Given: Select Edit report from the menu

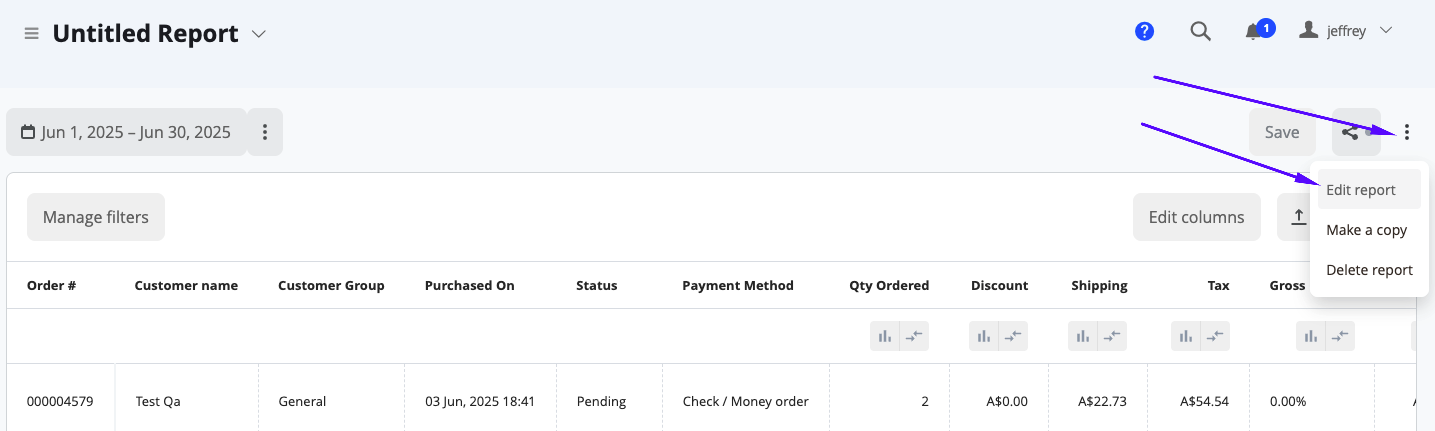Looking at the screenshot, I should tap(1369, 190).
